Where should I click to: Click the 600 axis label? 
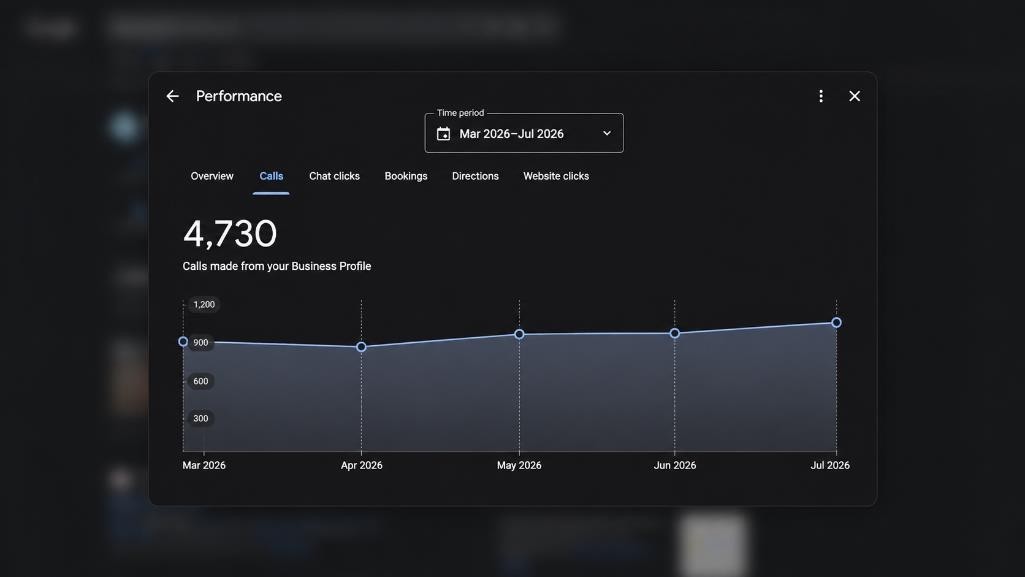coord(201,381)
